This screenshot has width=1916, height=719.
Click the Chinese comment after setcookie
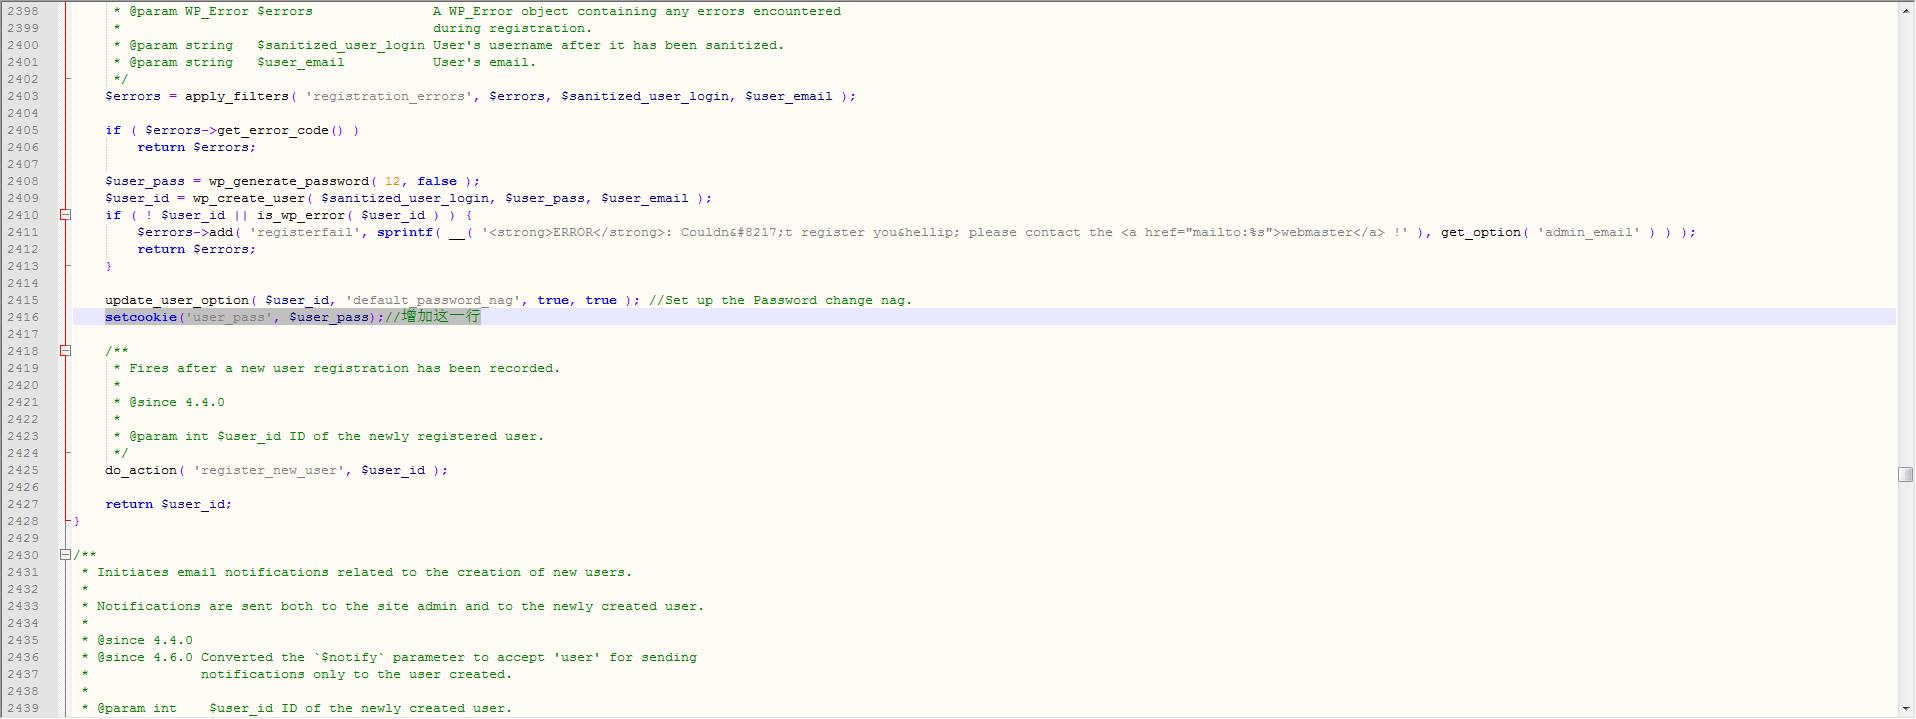(440, 317)
